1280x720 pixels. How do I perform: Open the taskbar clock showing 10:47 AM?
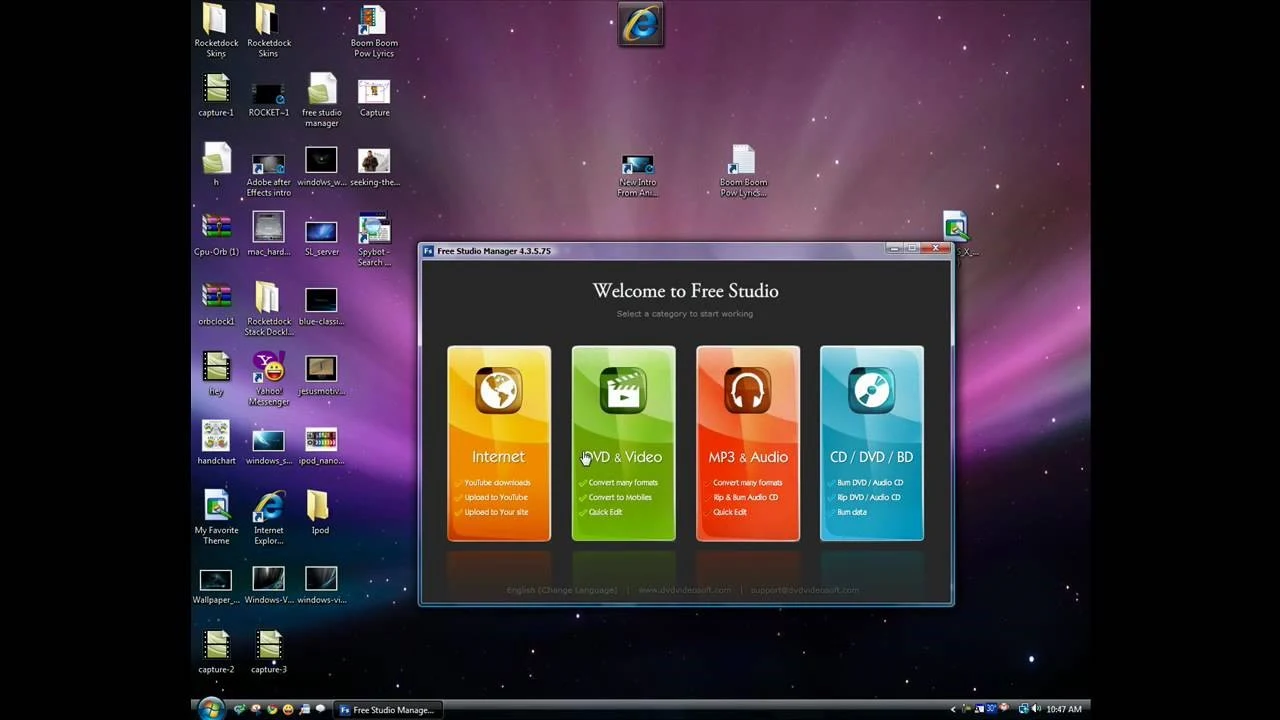tap(1064, 710)
